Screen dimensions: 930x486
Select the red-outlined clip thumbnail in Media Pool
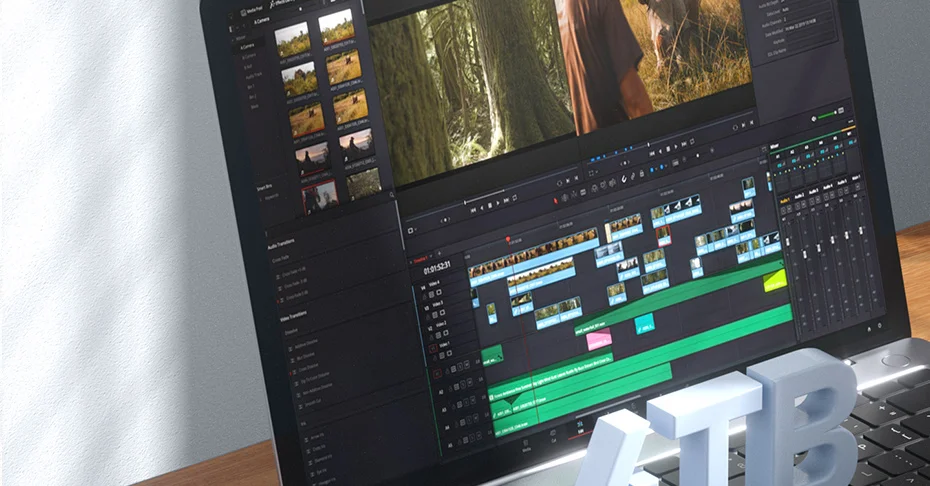320,195
